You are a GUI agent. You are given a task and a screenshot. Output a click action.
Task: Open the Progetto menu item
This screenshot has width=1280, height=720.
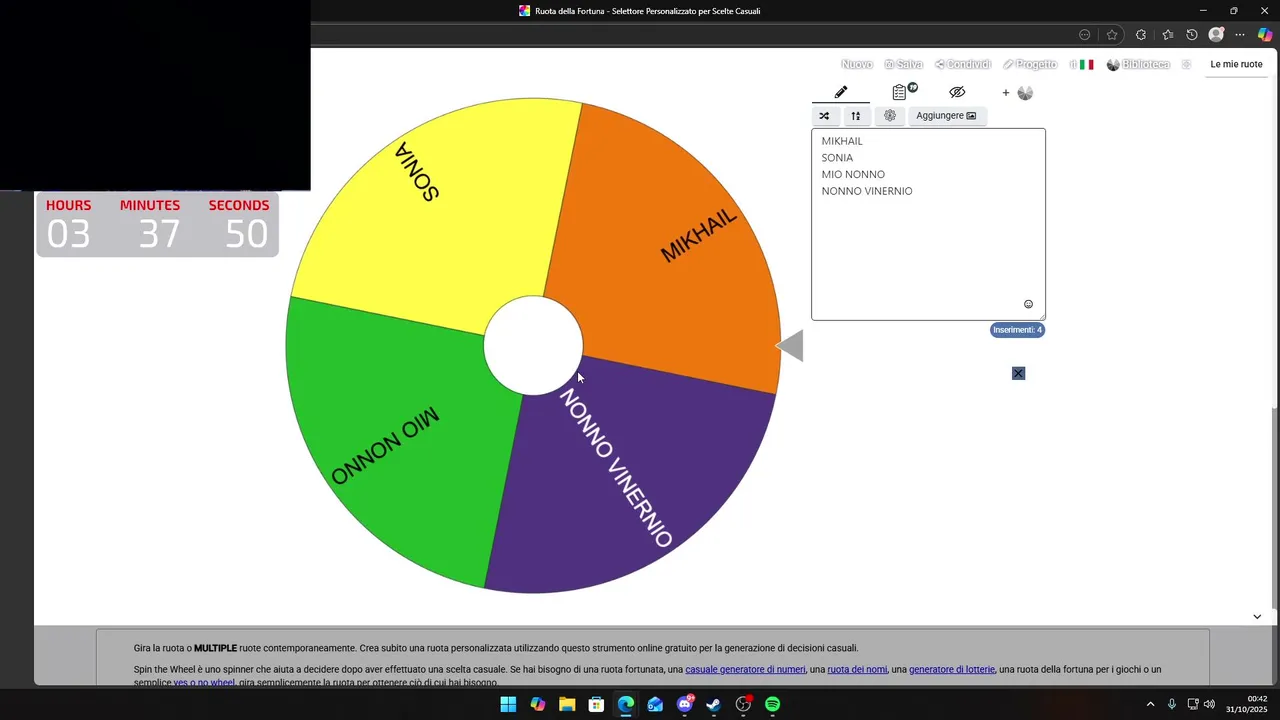pos(1030,64)
